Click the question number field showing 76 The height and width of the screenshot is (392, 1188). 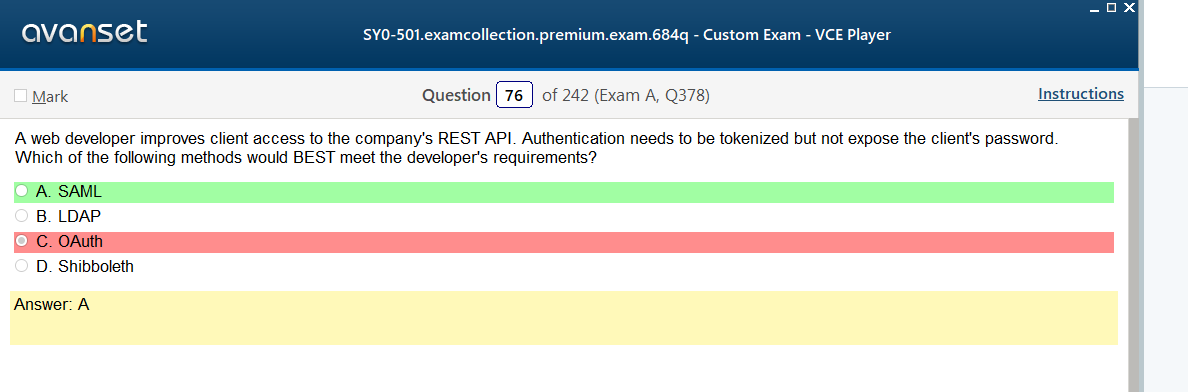tap(514, 95)
